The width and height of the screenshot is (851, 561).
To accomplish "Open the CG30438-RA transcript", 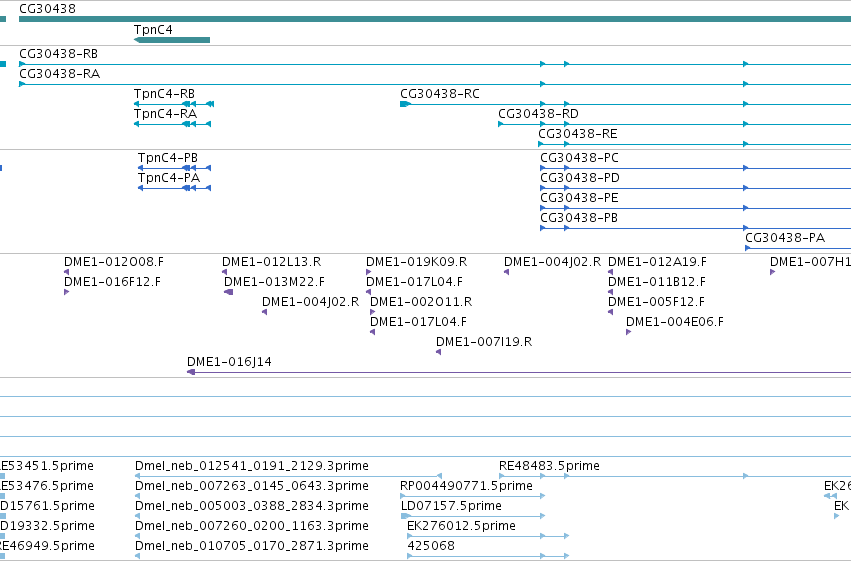I will 435,84.
